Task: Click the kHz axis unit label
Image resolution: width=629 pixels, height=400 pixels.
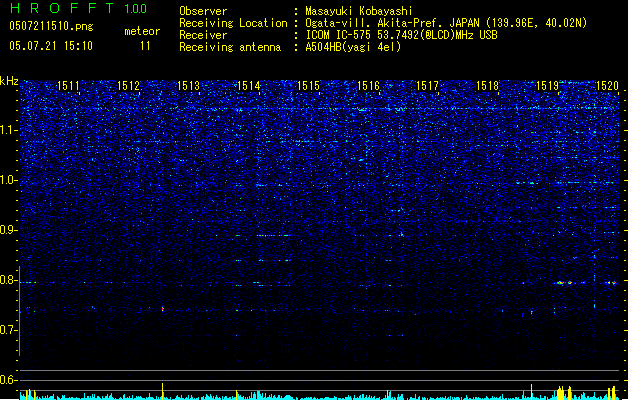Action: tap(9, 81)
